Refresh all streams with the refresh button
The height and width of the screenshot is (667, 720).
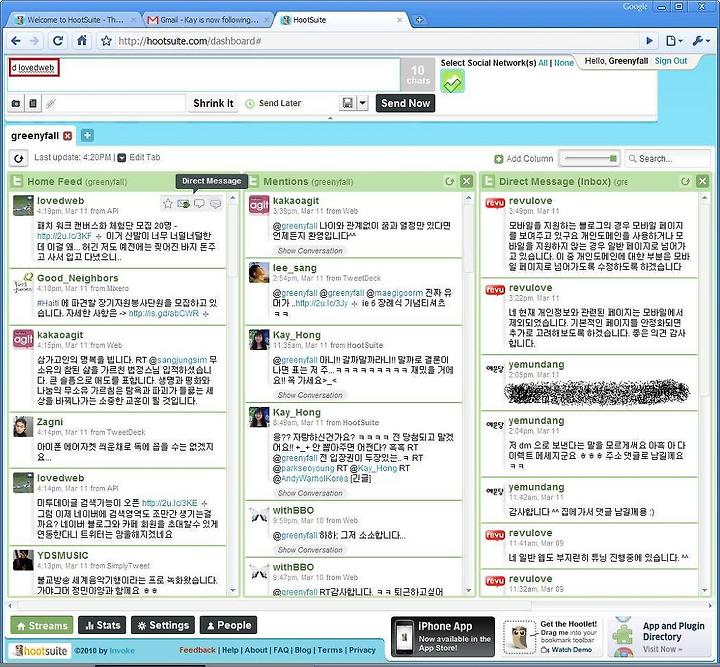coord(18,158)
